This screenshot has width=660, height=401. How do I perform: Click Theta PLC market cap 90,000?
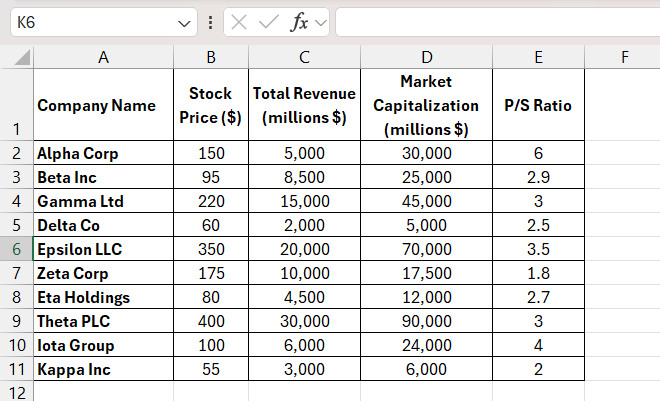point(426,321)
